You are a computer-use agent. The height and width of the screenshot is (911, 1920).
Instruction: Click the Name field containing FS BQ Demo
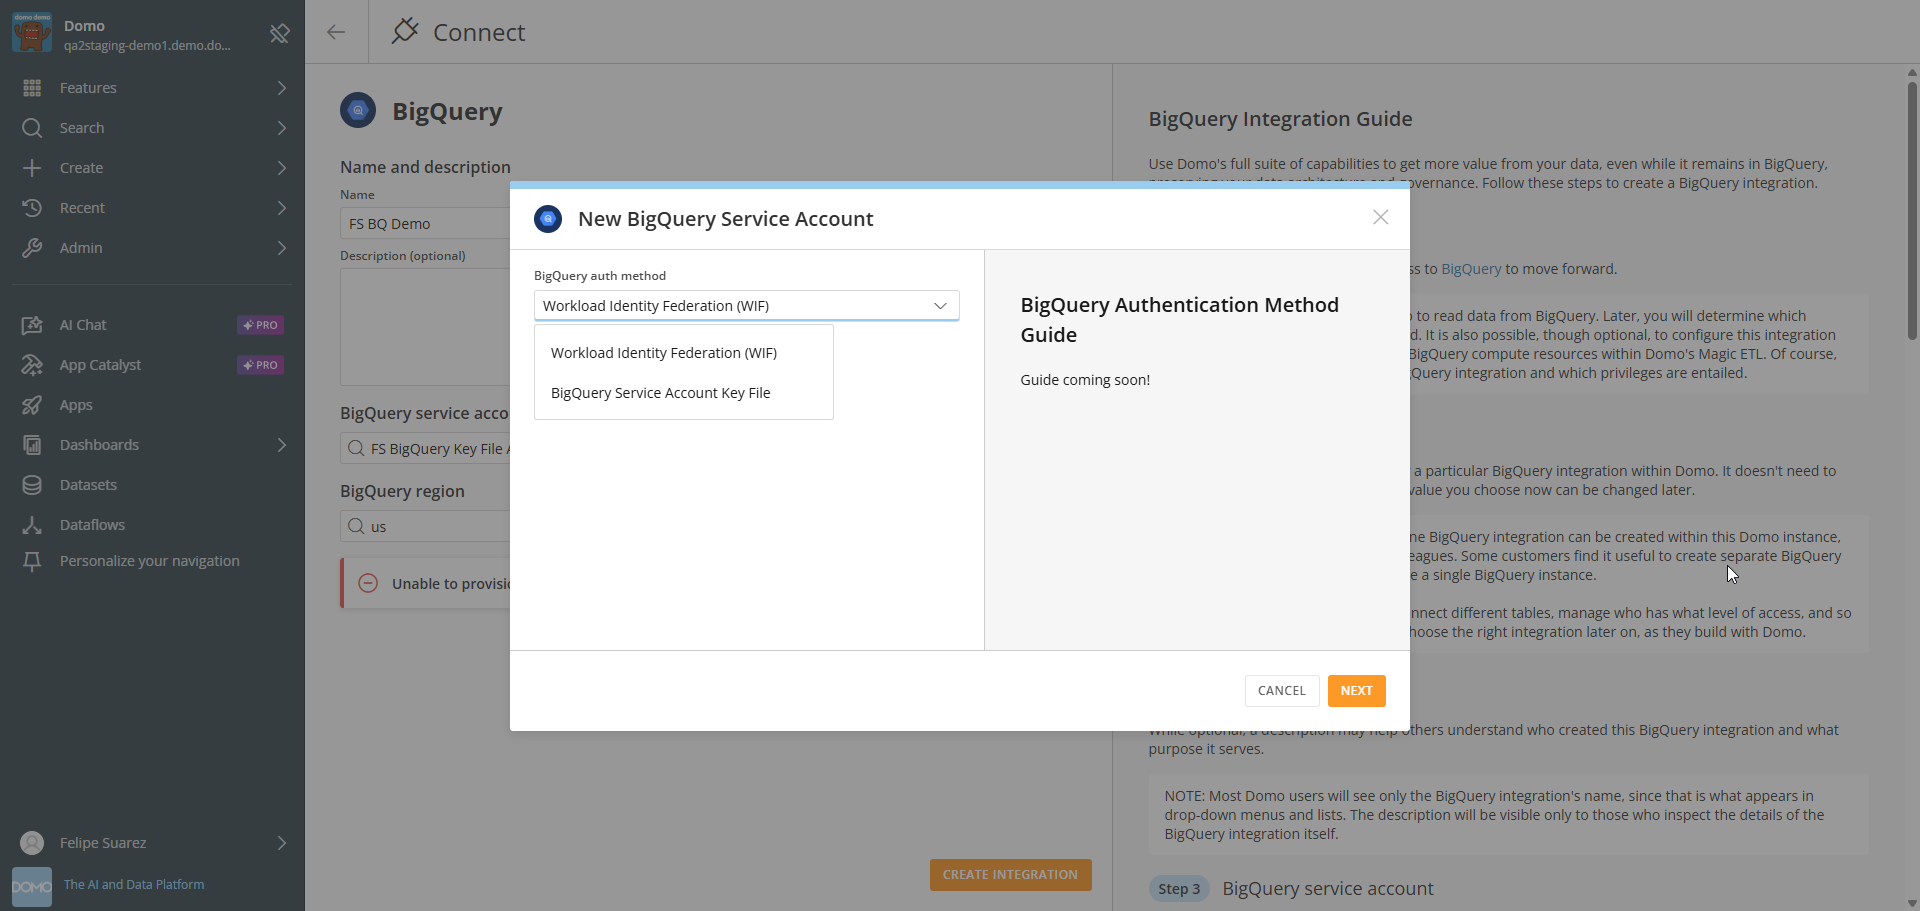tap(425, 224)
